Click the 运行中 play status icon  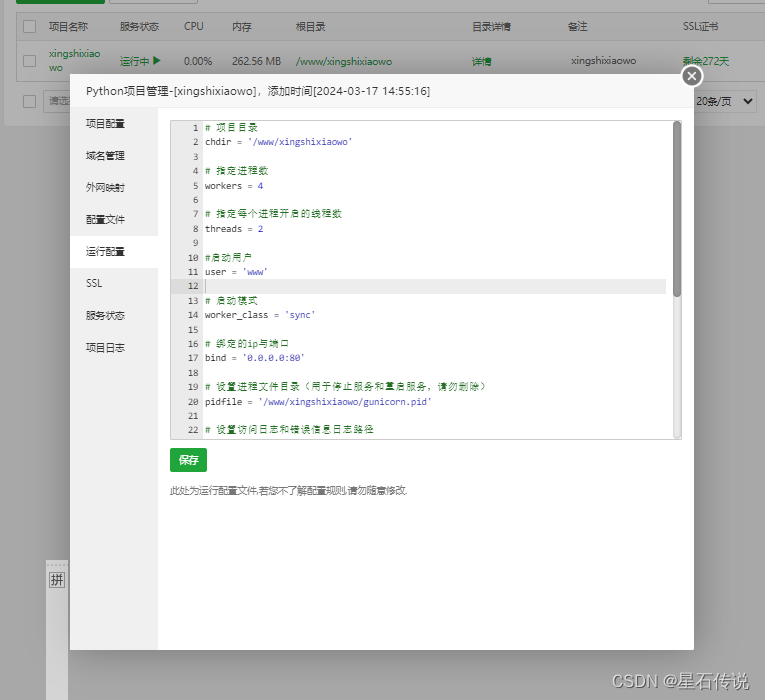tap(157, 60)
